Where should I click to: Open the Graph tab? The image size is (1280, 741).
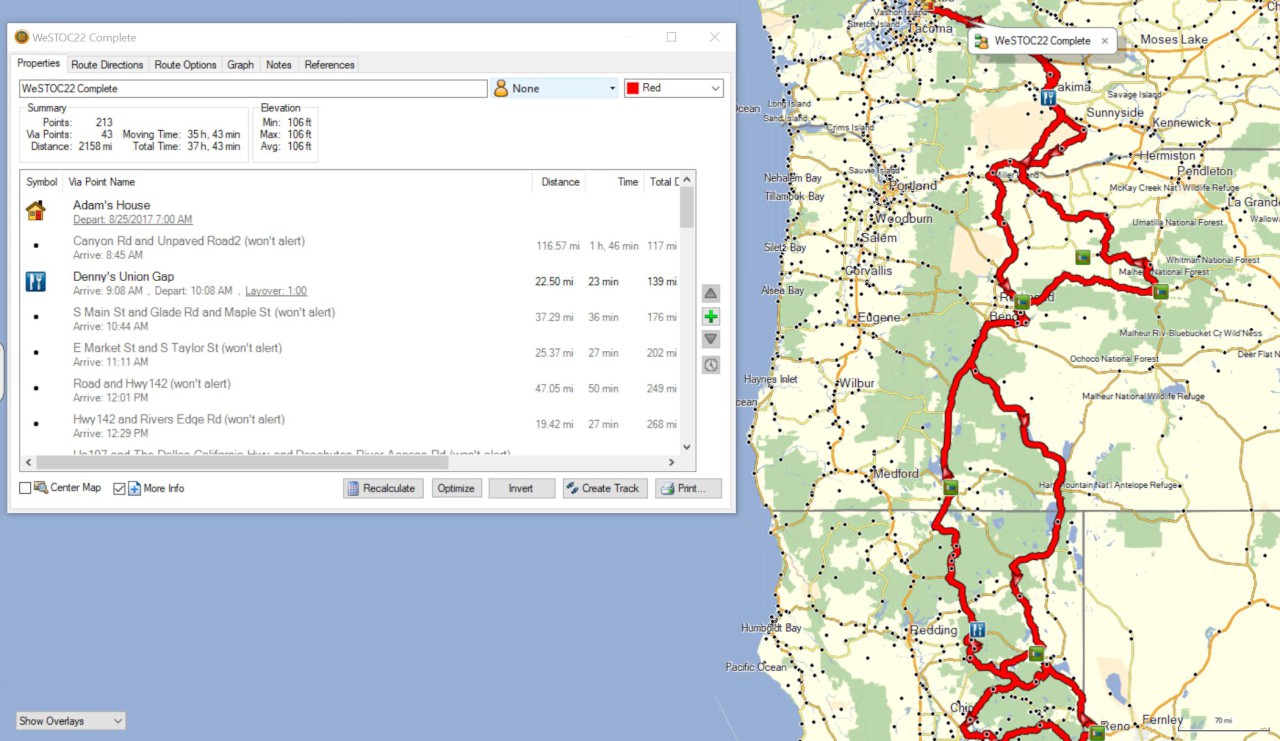(x=240, y=65)
